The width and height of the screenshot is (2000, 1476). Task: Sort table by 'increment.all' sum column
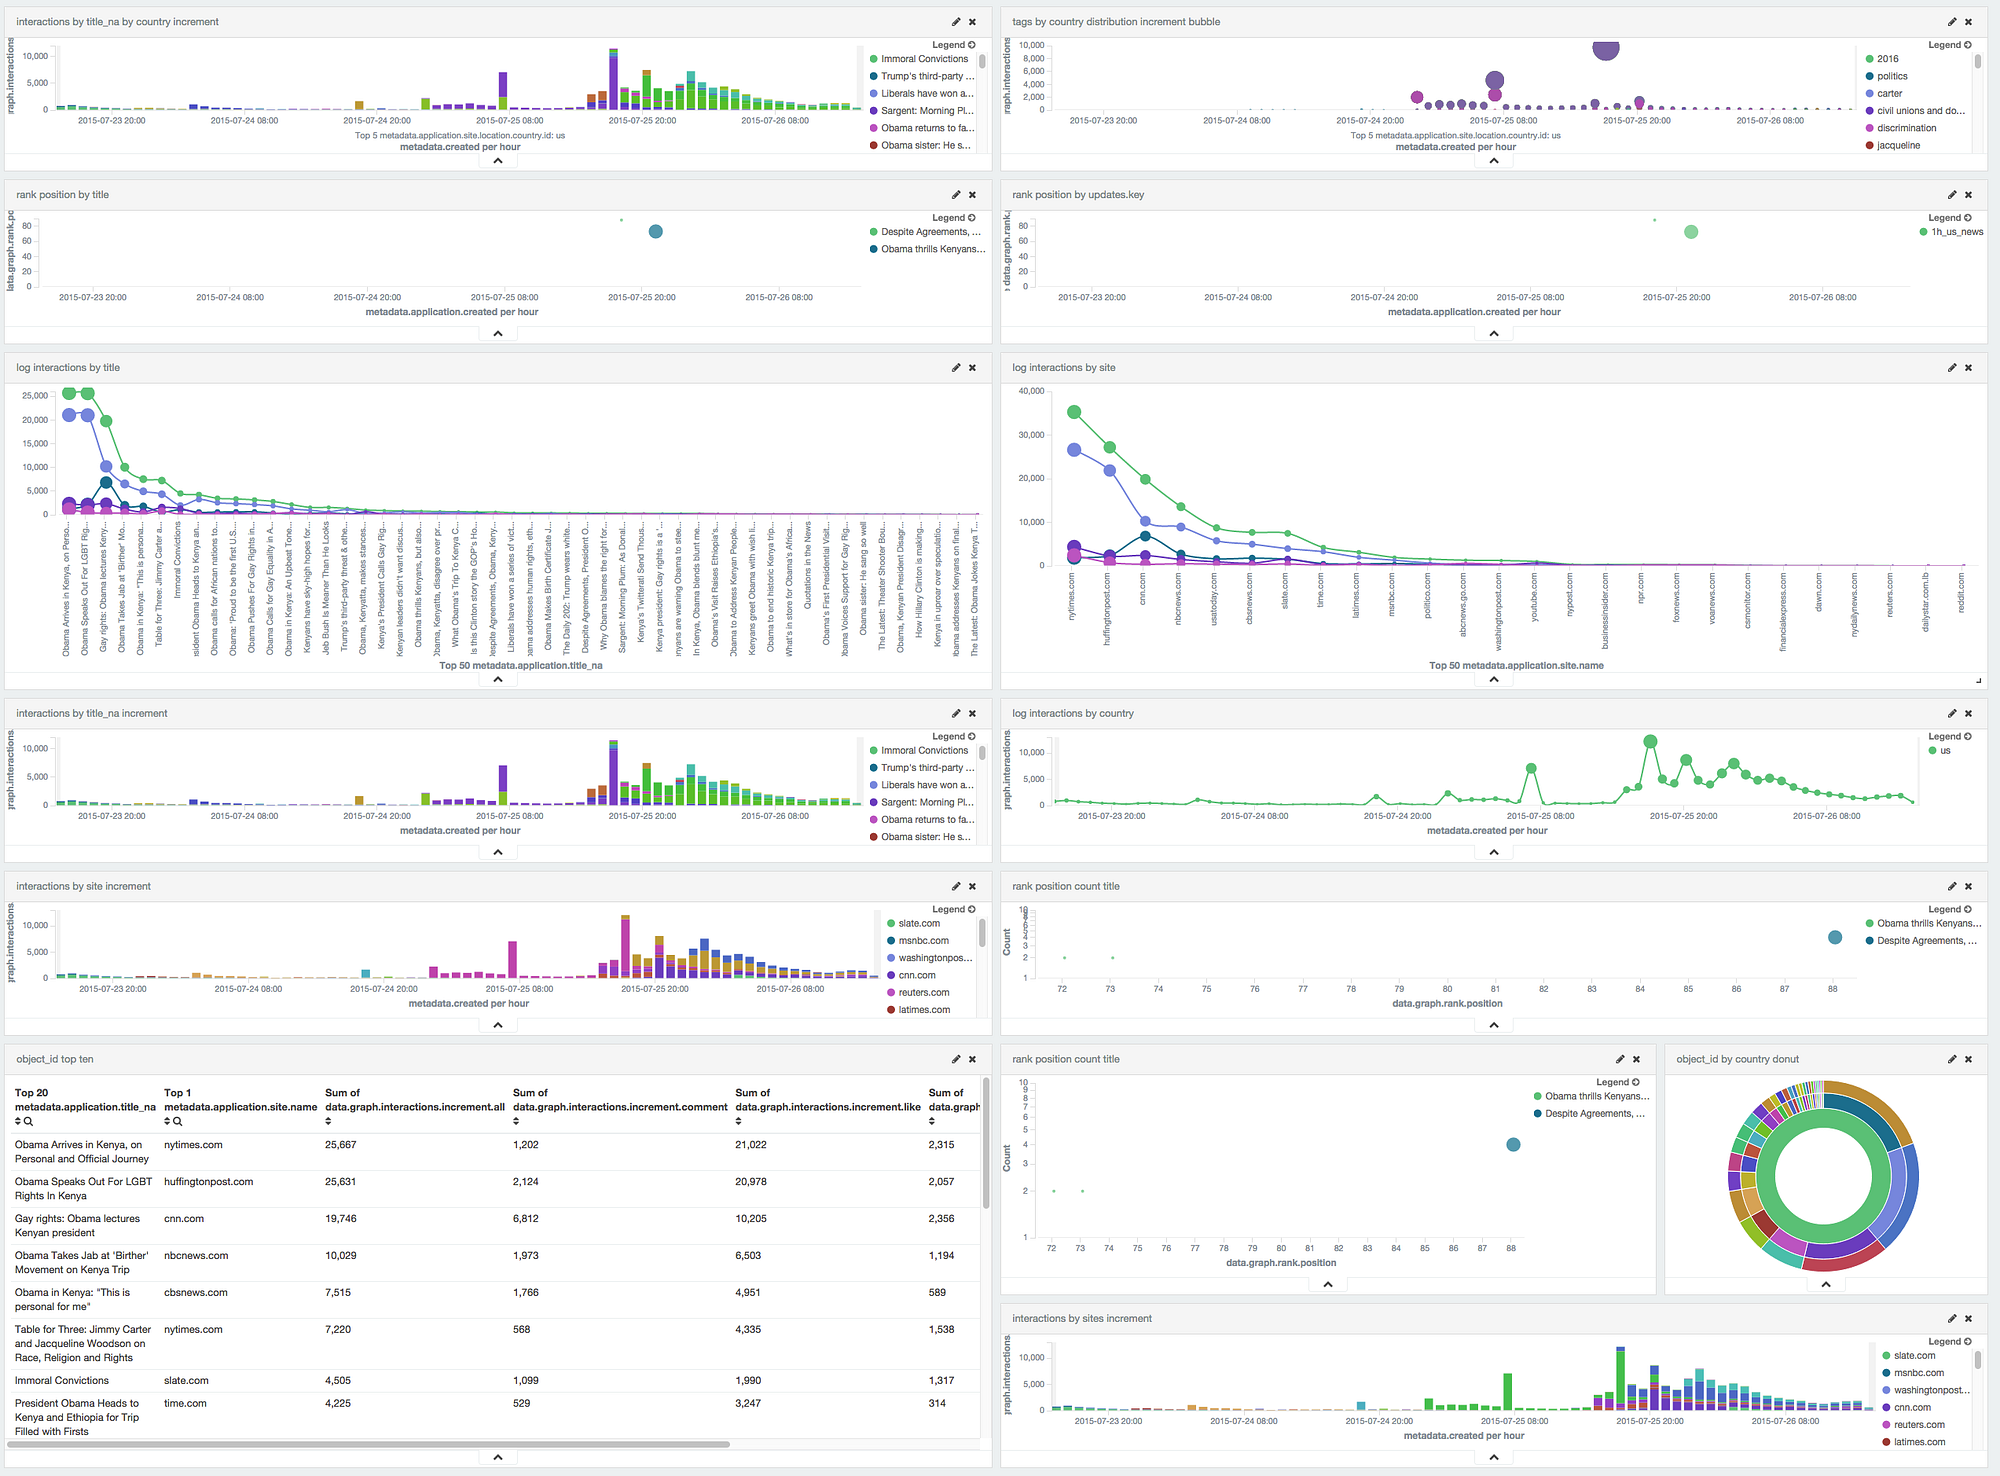[328, 1122]
